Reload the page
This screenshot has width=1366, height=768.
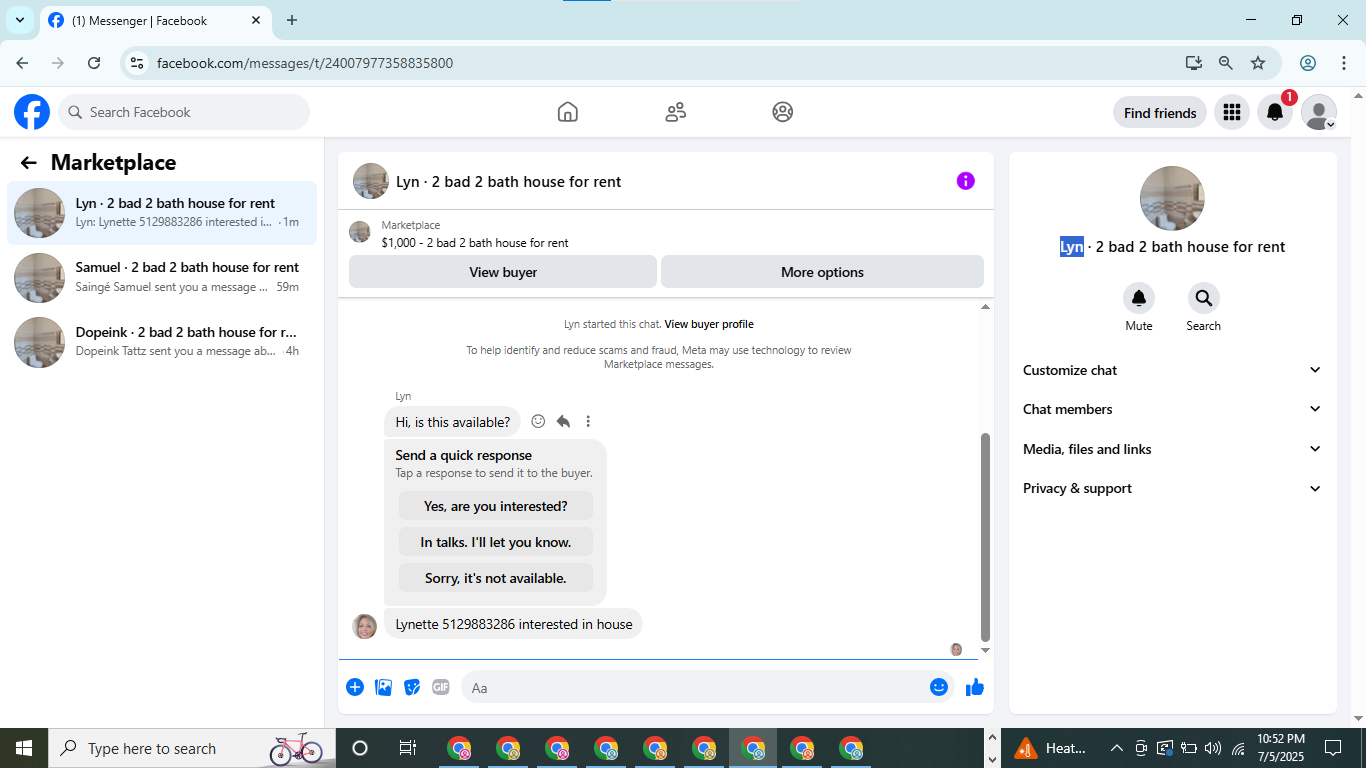pos(94,63)
